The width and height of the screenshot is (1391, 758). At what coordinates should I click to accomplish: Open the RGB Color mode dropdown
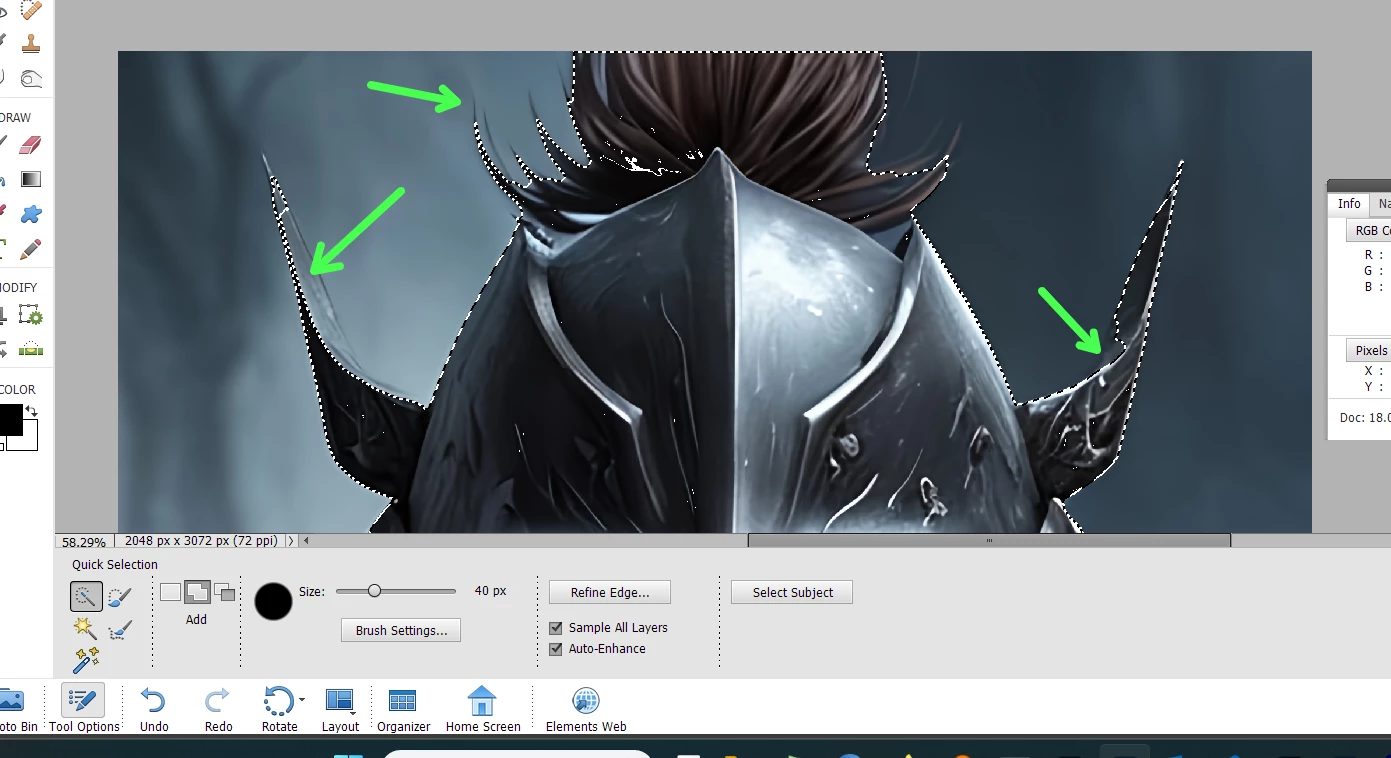(1368, 230)
